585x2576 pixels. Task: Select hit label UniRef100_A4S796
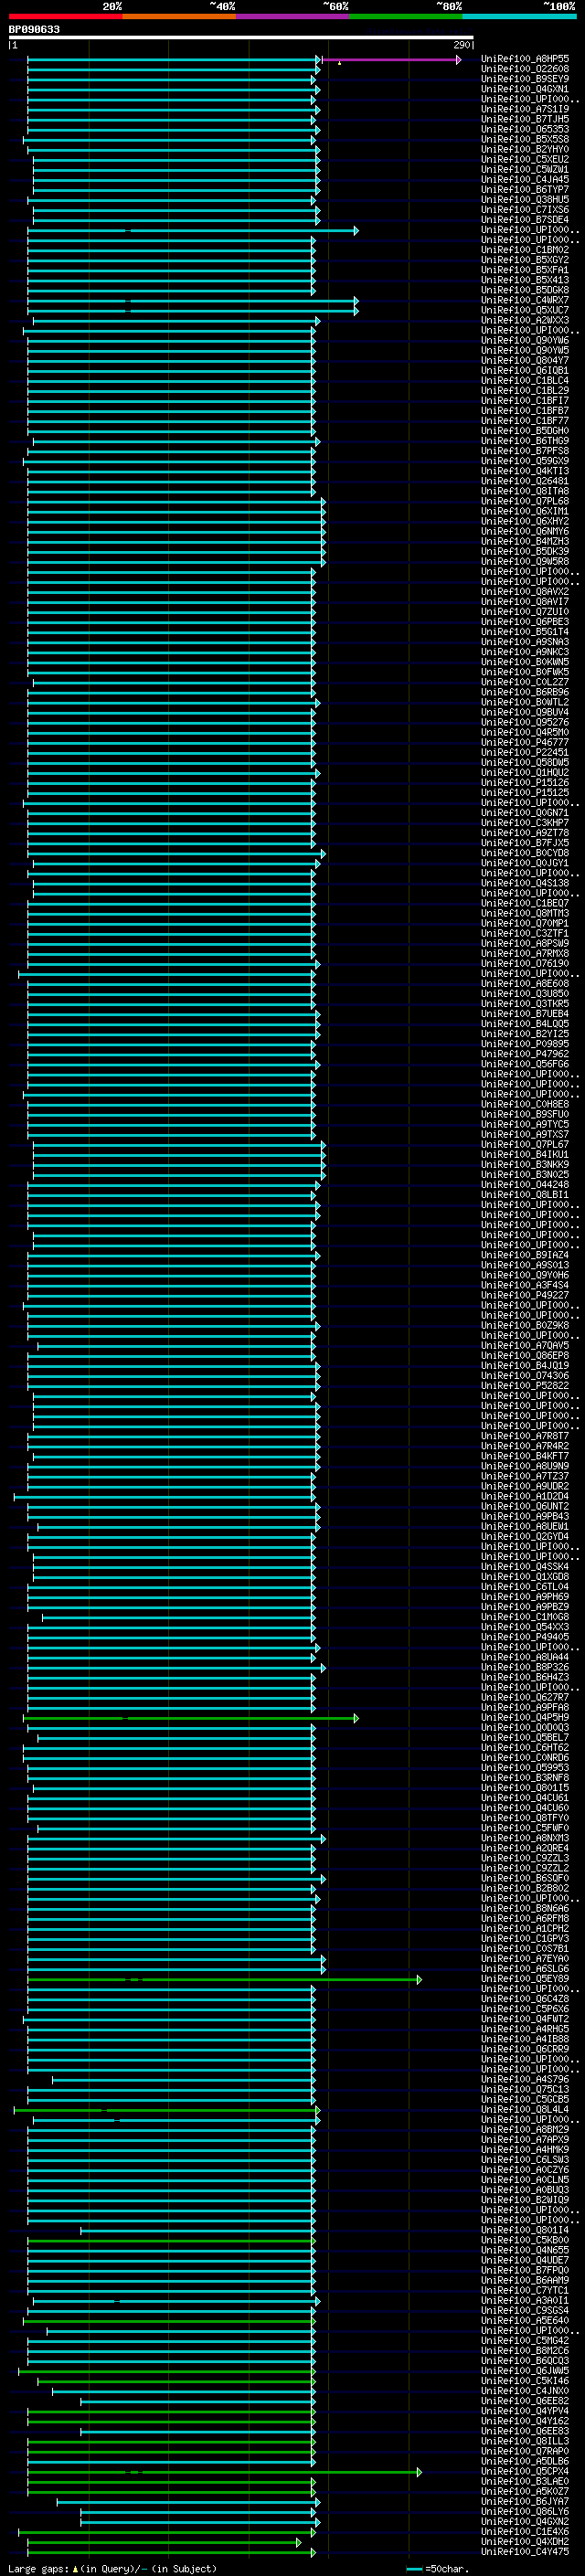click(x=524, y=2079)
